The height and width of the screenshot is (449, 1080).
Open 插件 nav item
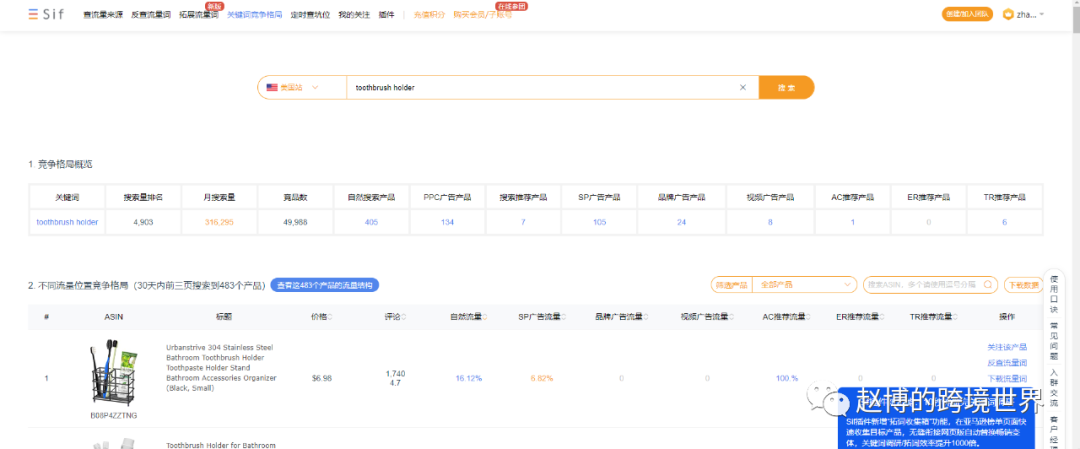click(386, 14)
